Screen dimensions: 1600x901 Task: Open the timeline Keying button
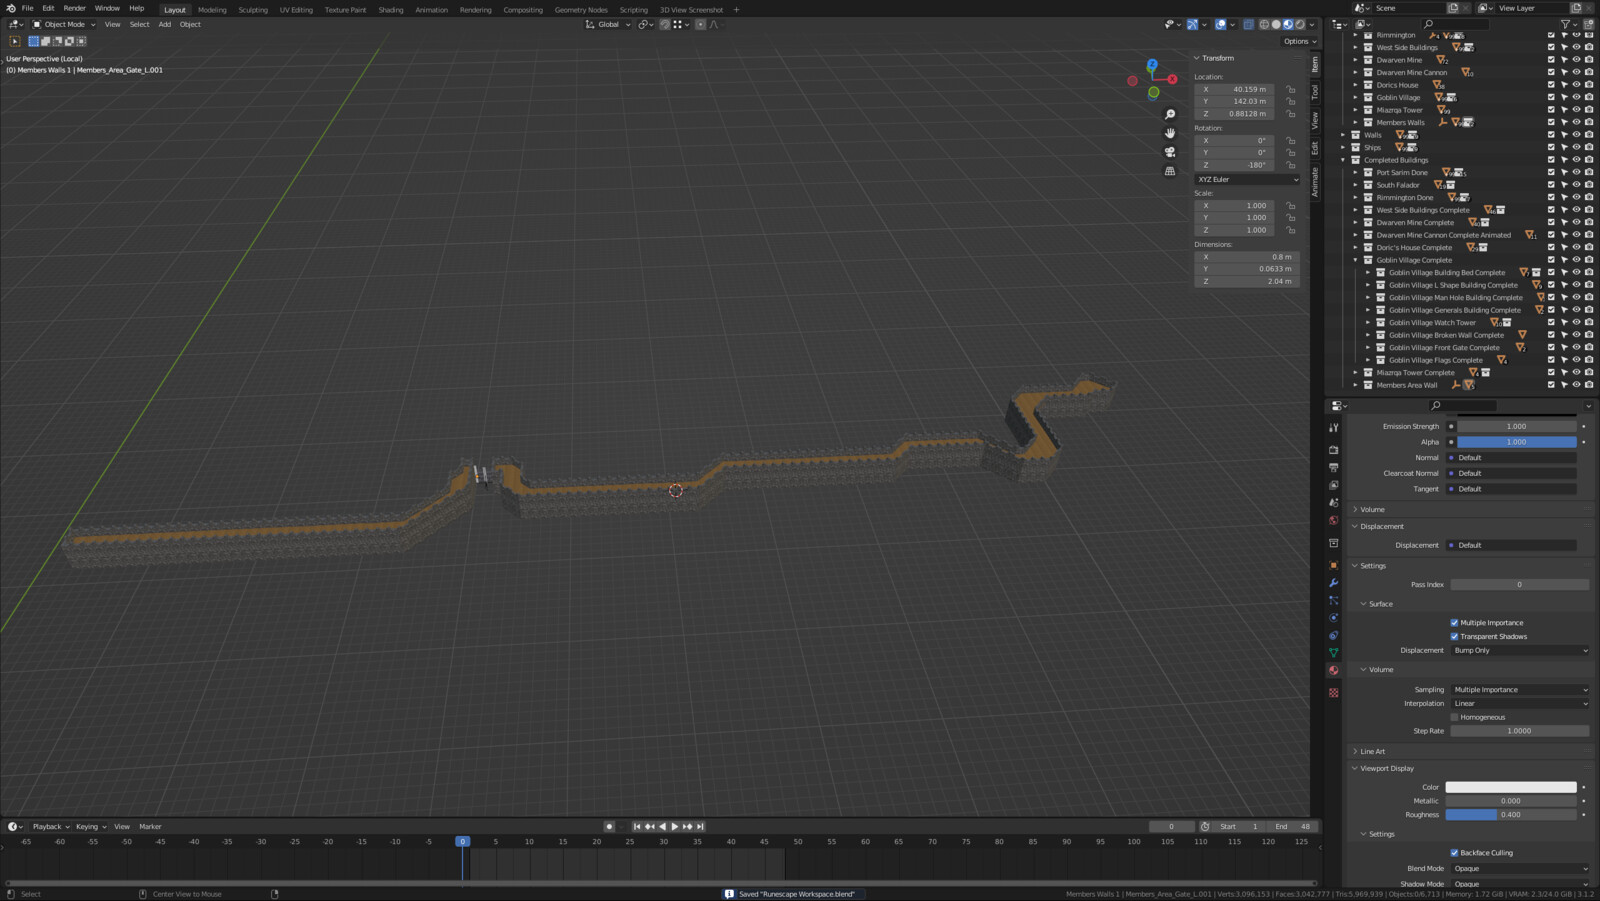click(x=90, y=827)
